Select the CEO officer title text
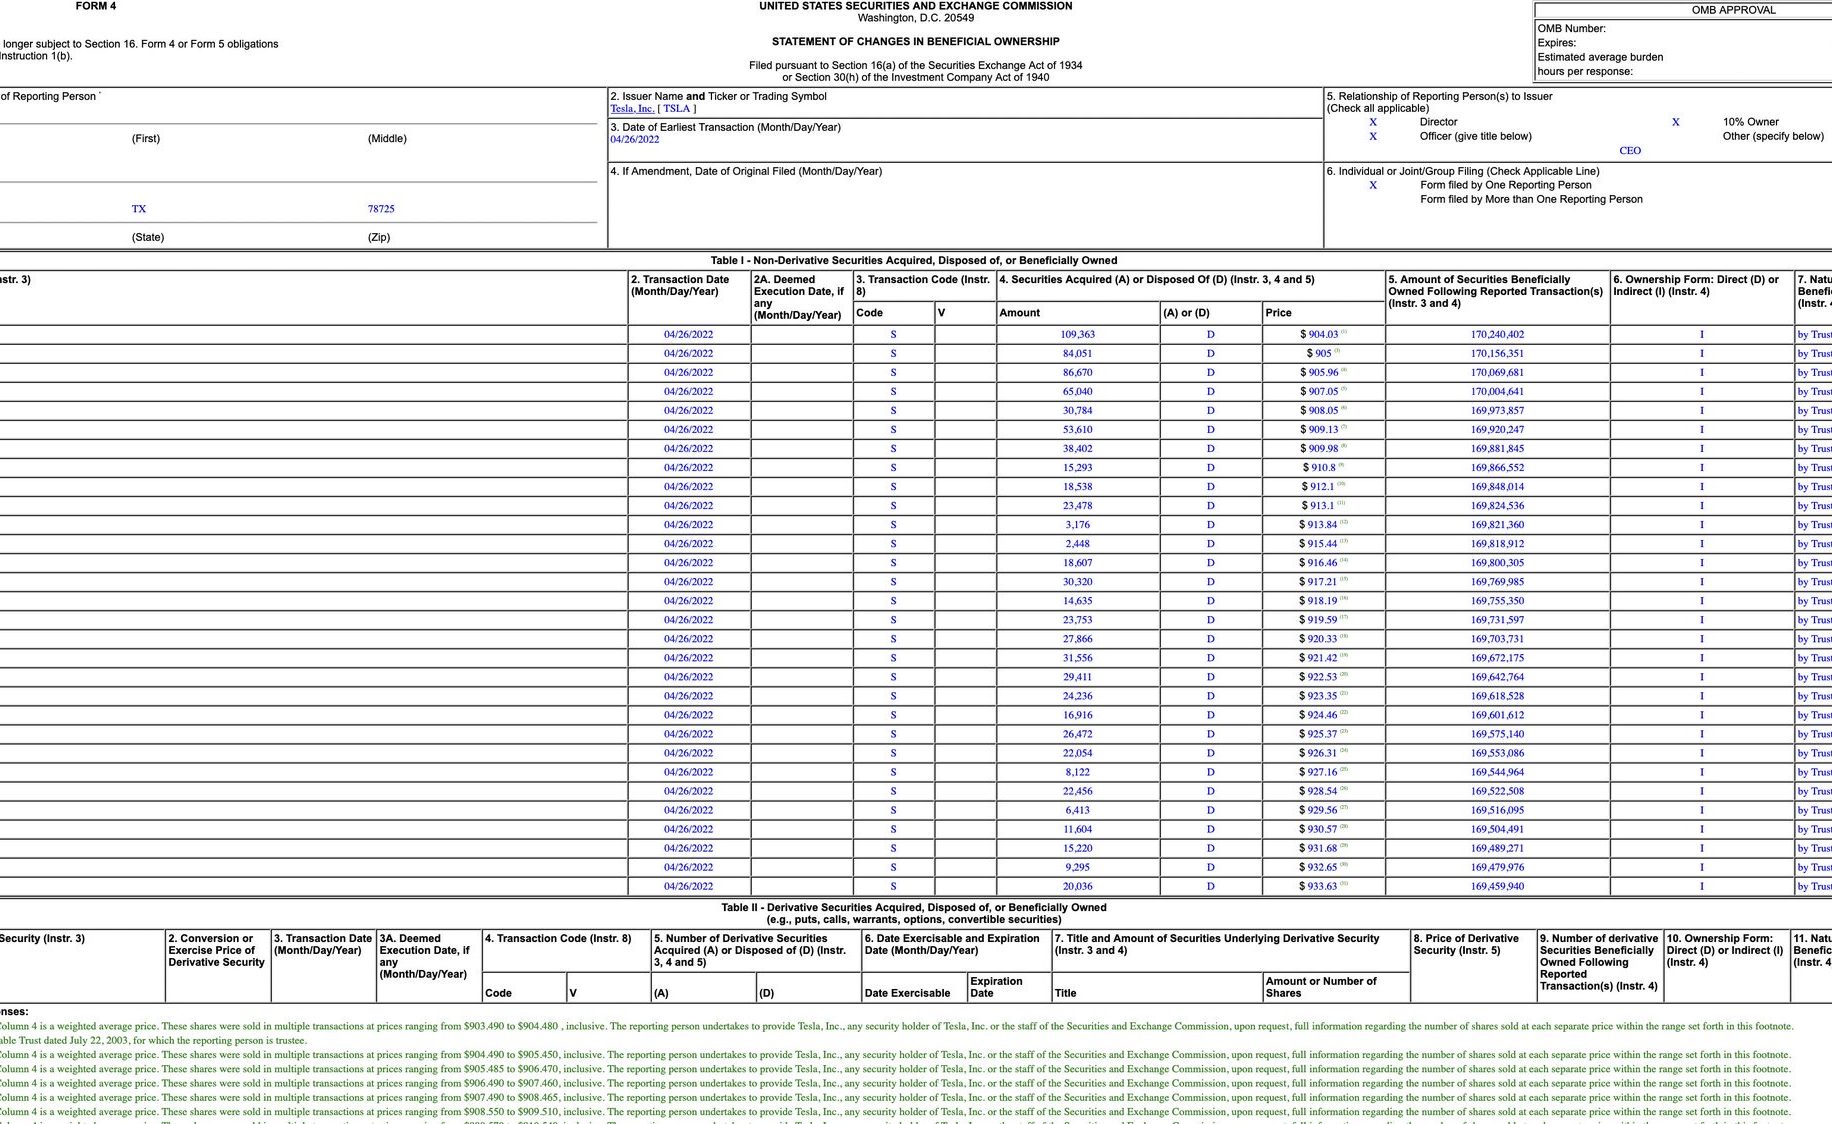 (1630, 151)
